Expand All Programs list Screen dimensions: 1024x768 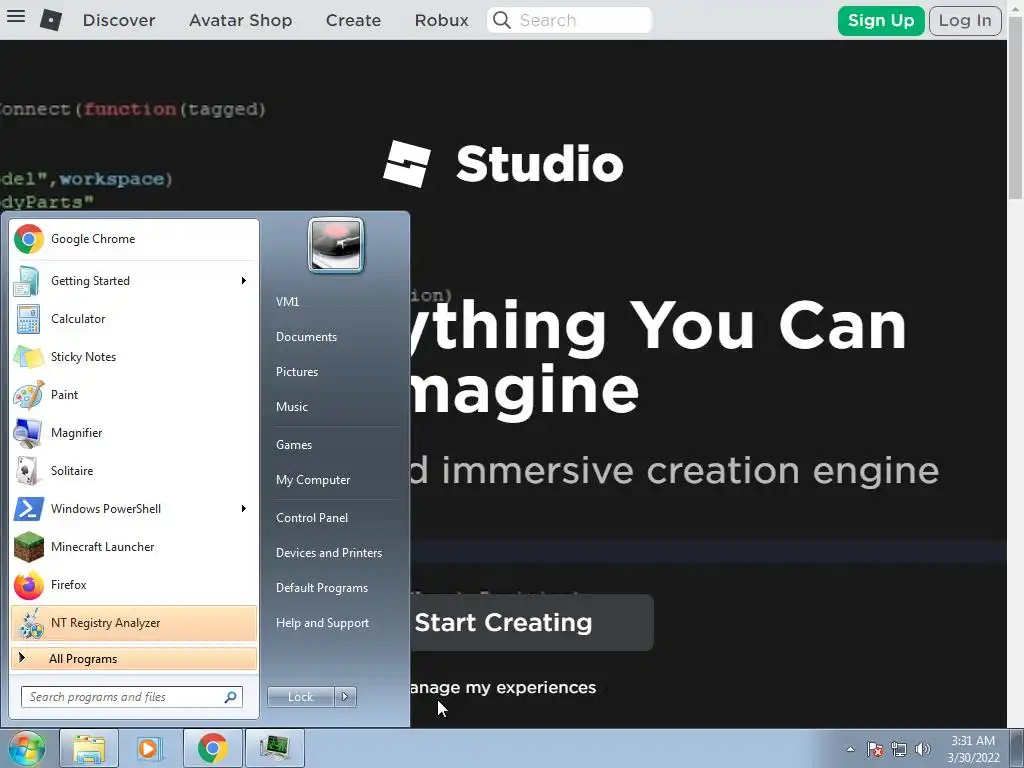click(x=134, y=659)
